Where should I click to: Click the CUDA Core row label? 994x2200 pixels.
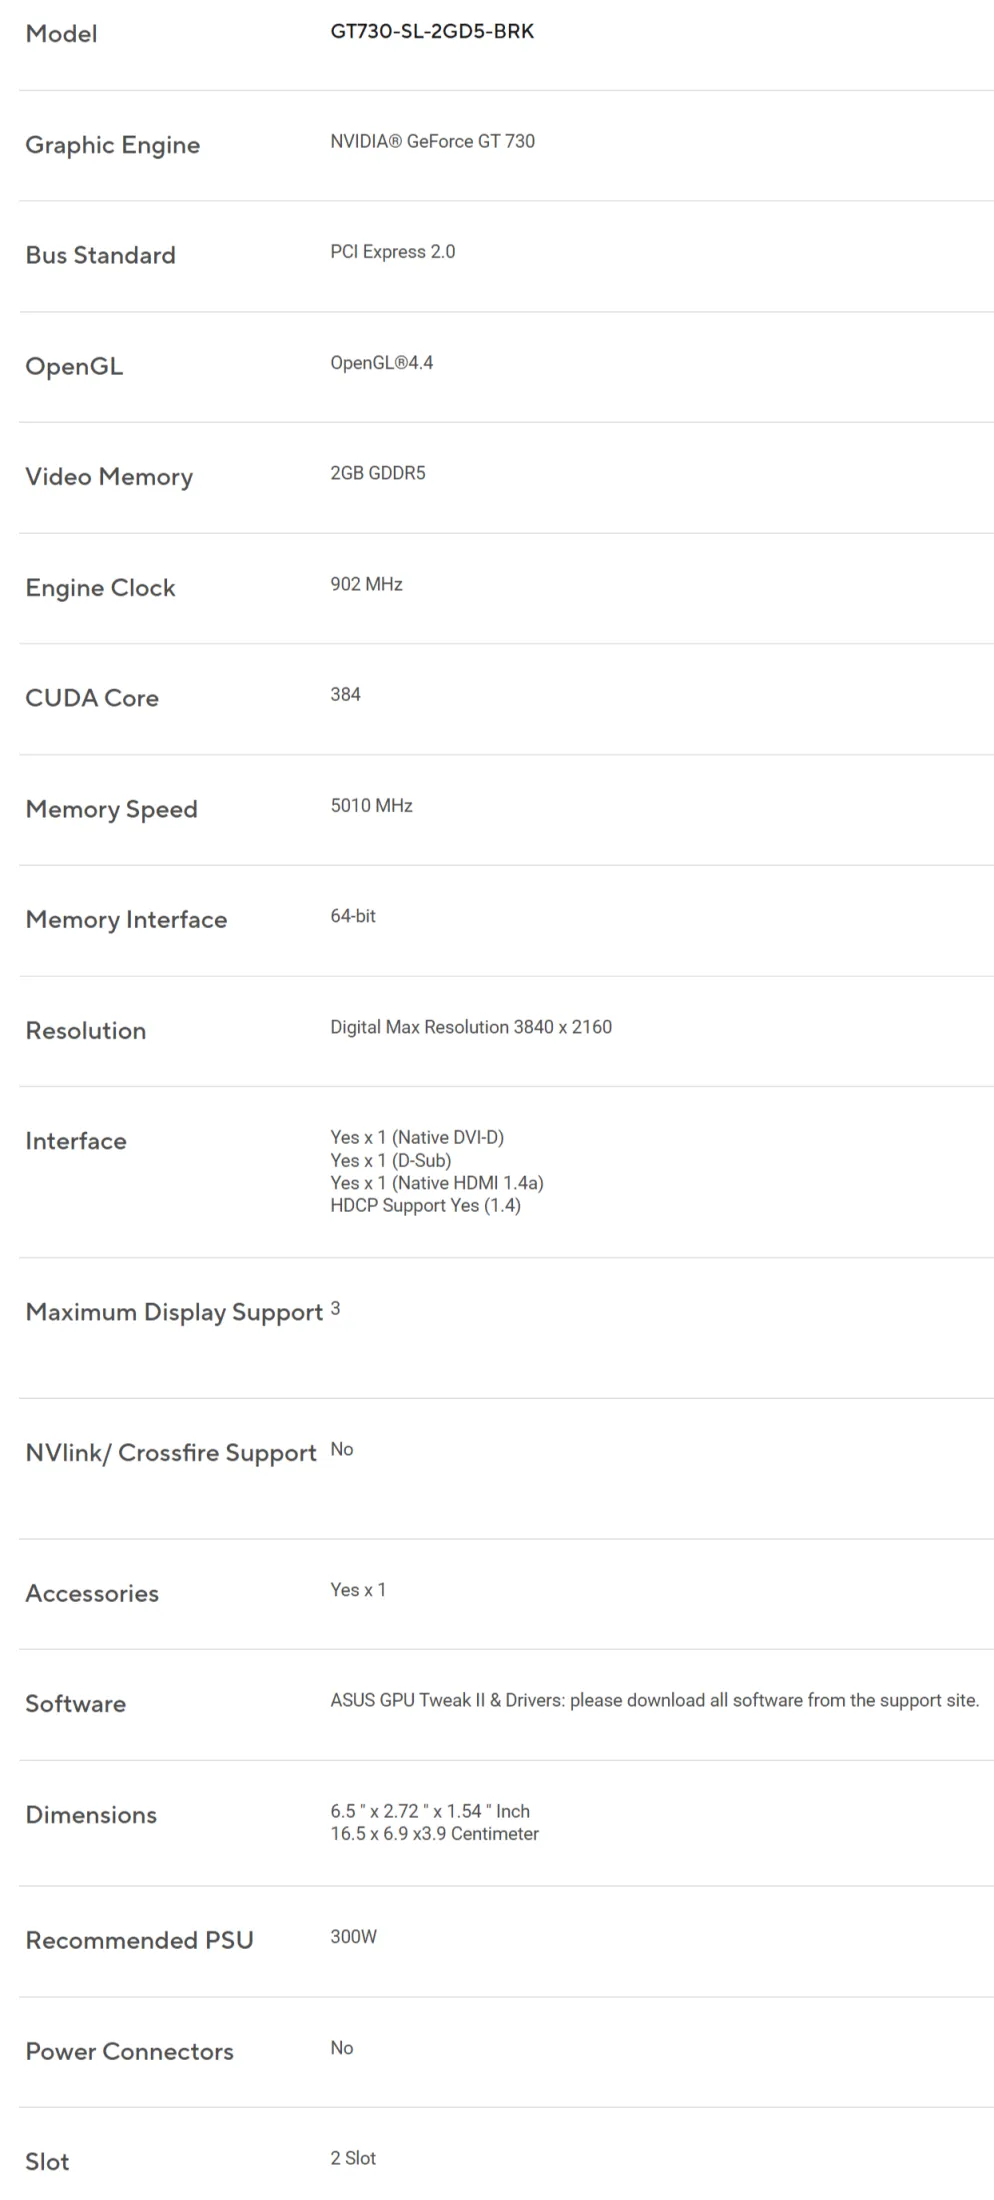92,698
